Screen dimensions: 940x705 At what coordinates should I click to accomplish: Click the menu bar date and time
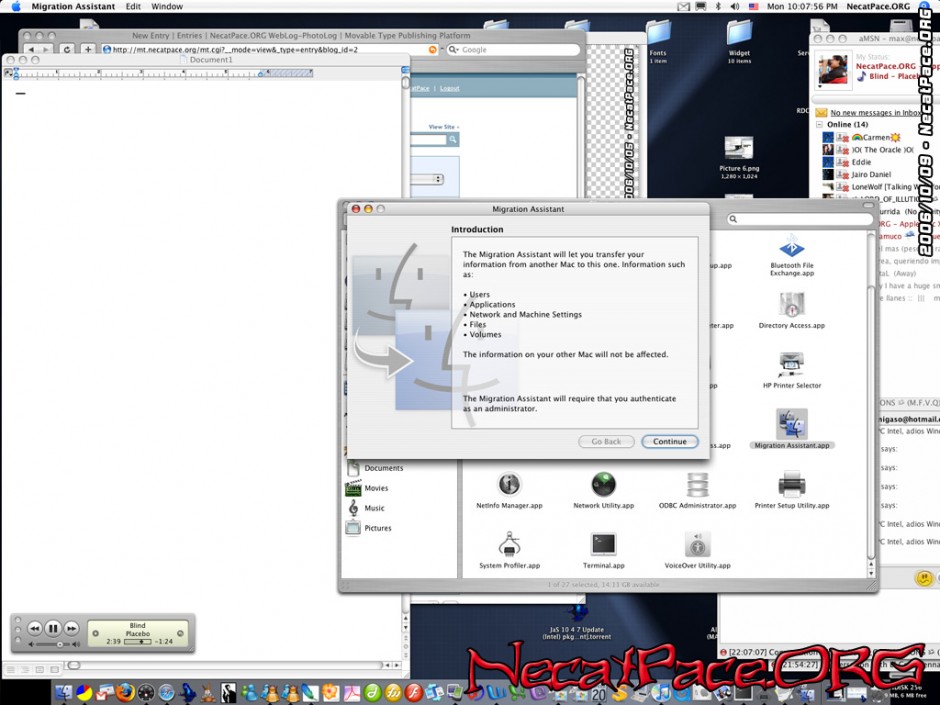tap(802, 6)
